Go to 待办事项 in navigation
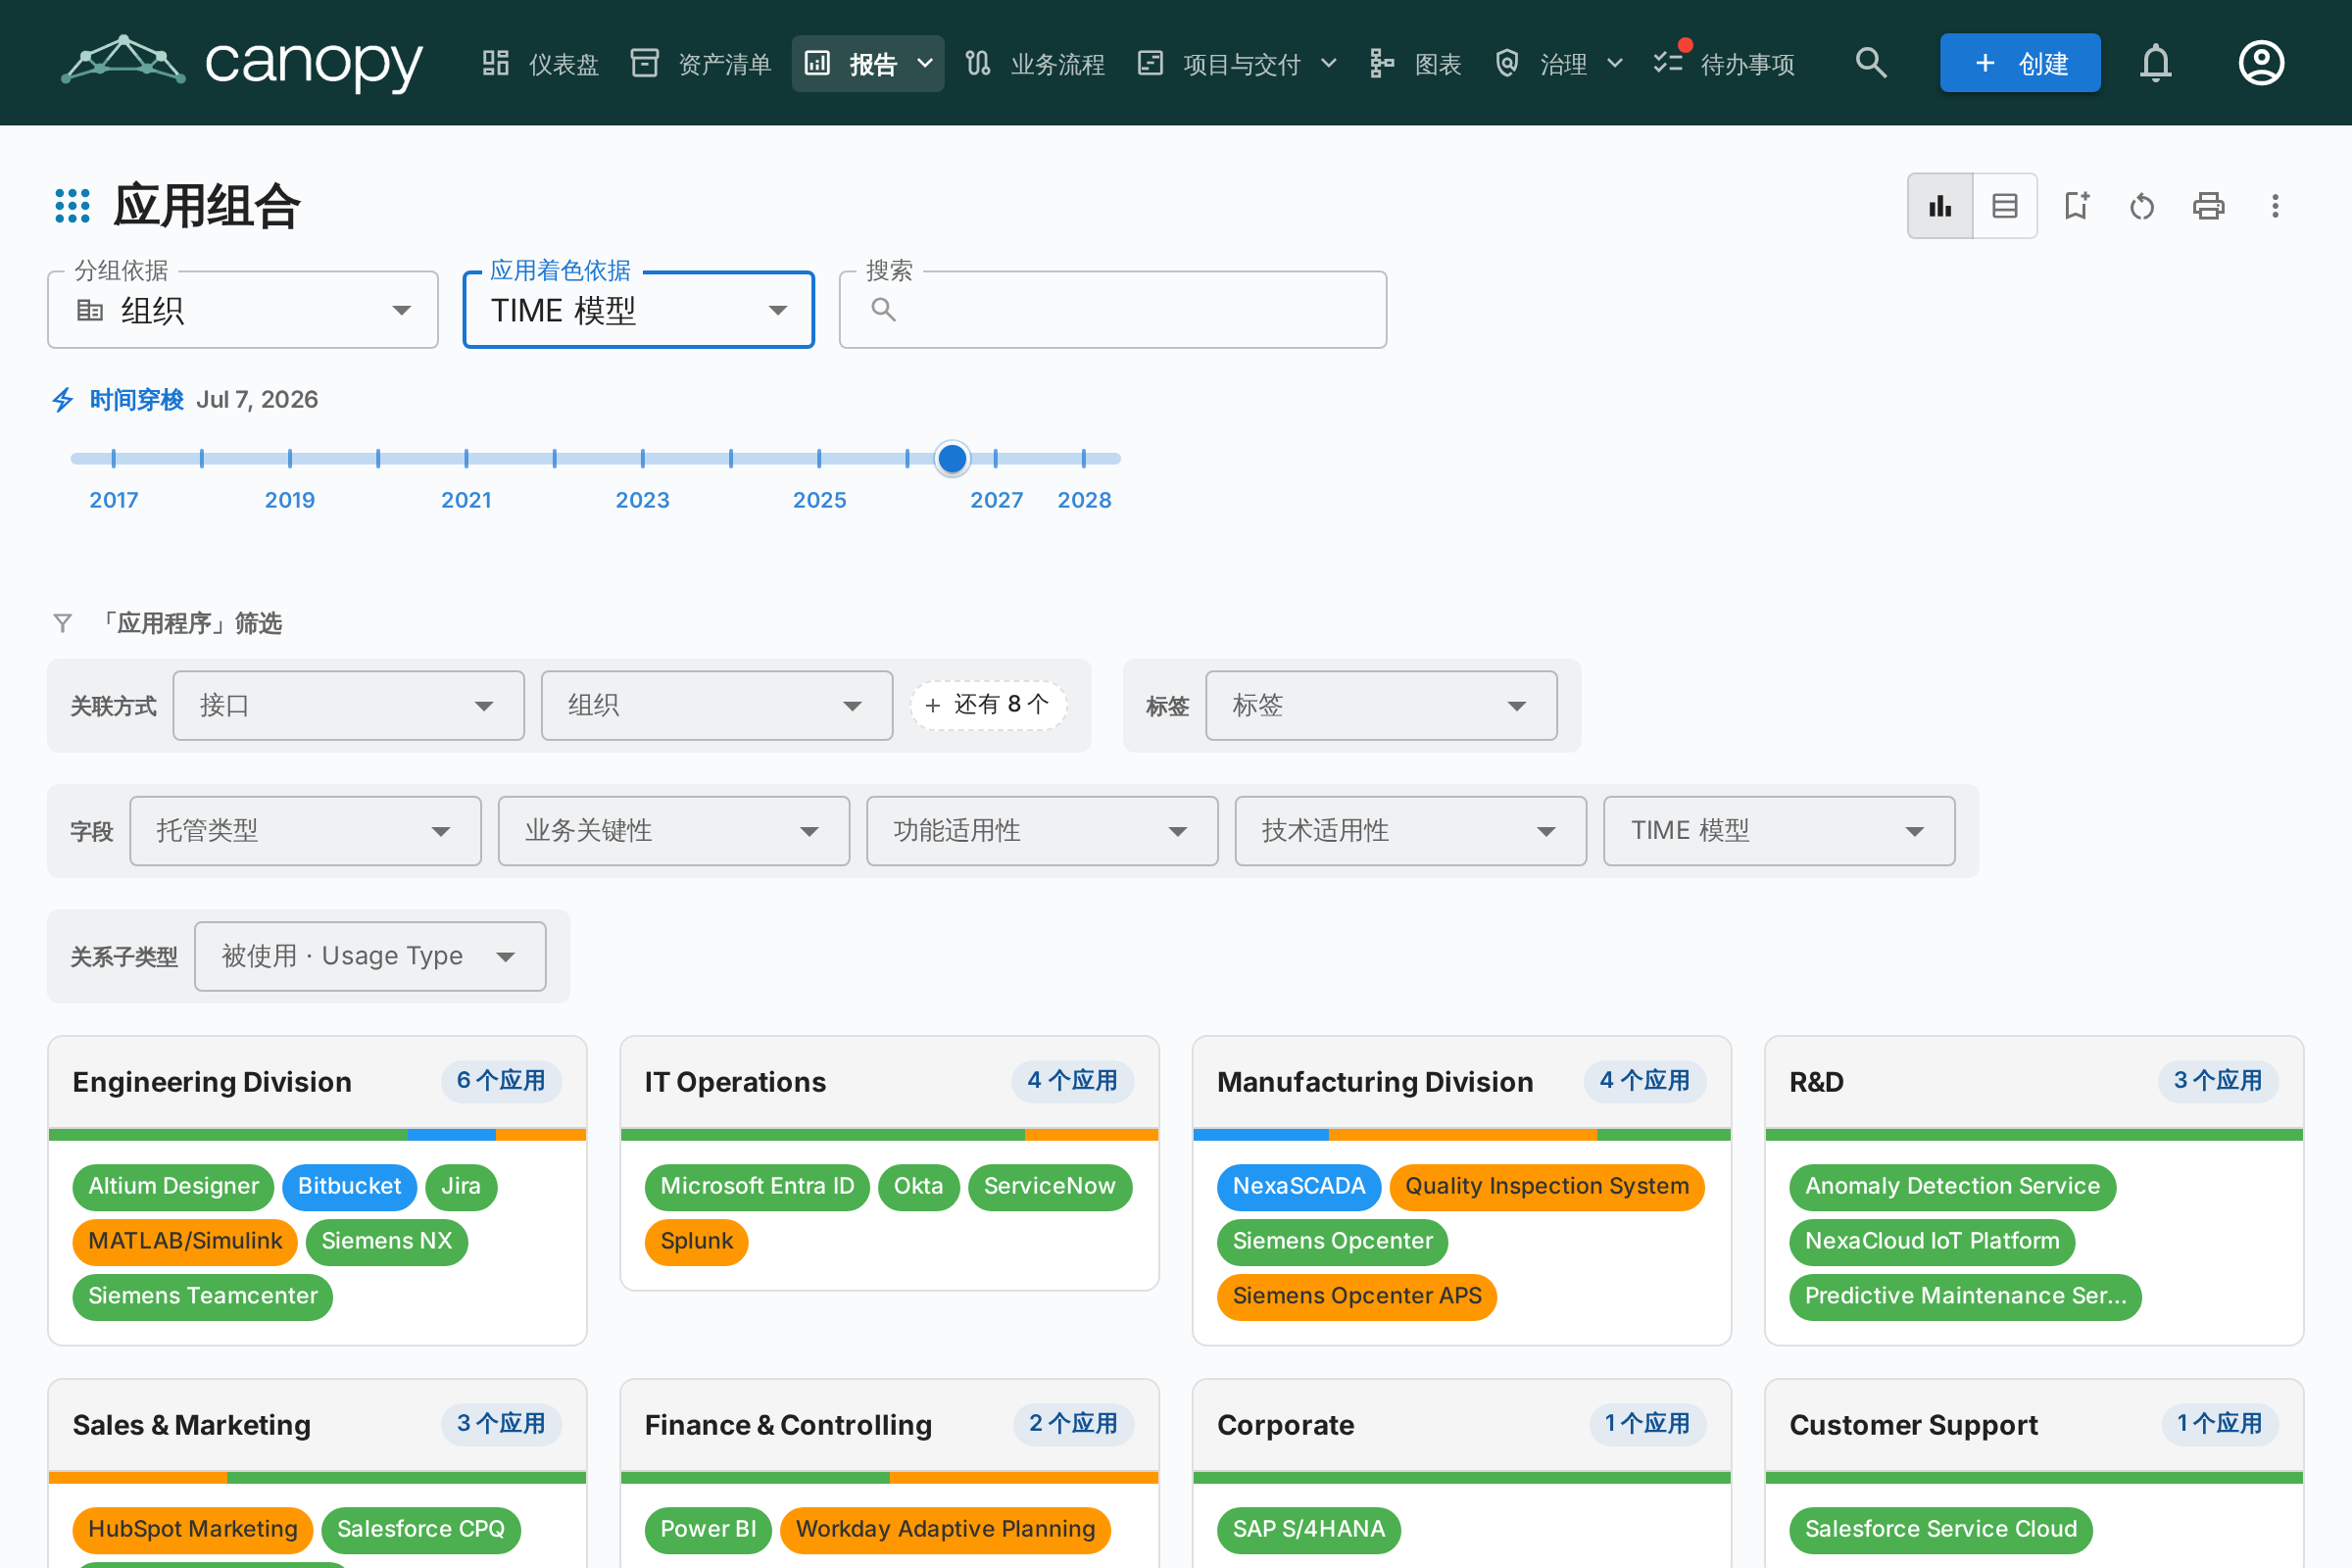Screen dimensions: 2352x1568 (1724, 63)
